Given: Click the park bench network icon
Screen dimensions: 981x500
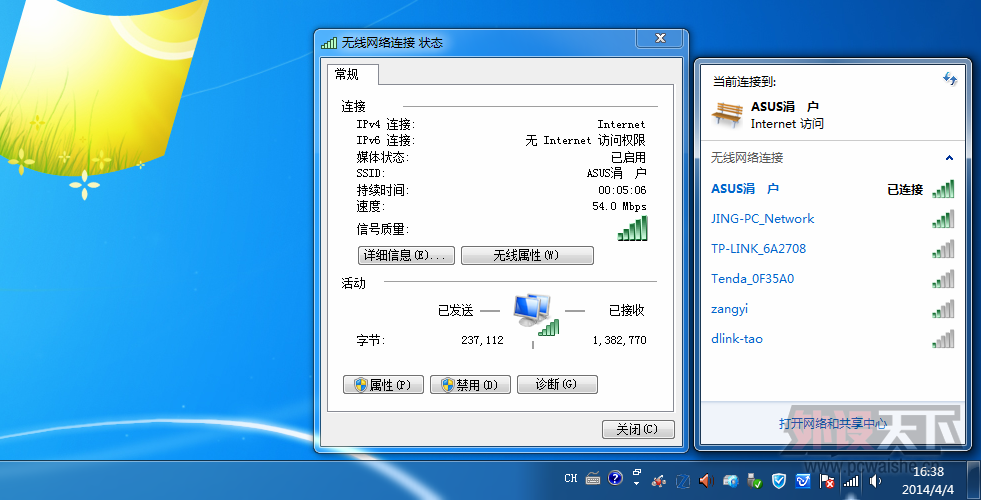Looking at the screenshot, I should 727,114.
